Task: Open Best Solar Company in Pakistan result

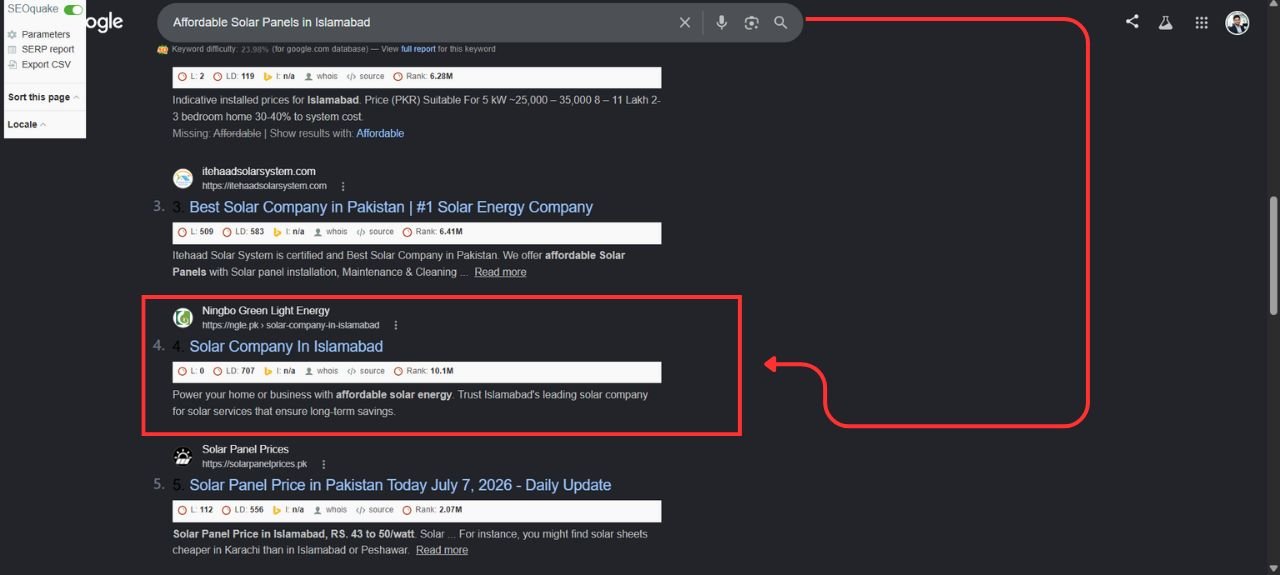Action: [391, 207]
